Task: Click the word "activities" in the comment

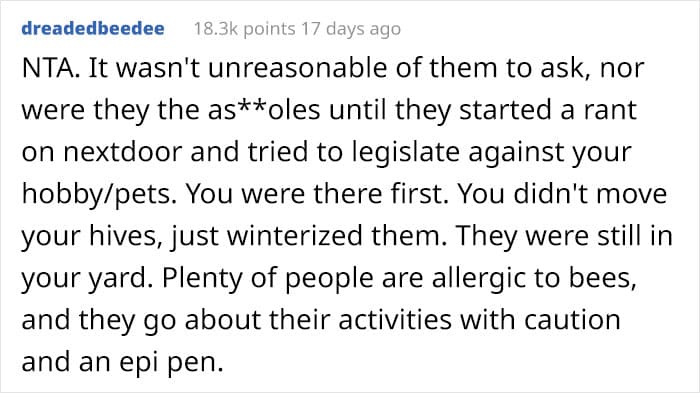Action: (395, 320)
